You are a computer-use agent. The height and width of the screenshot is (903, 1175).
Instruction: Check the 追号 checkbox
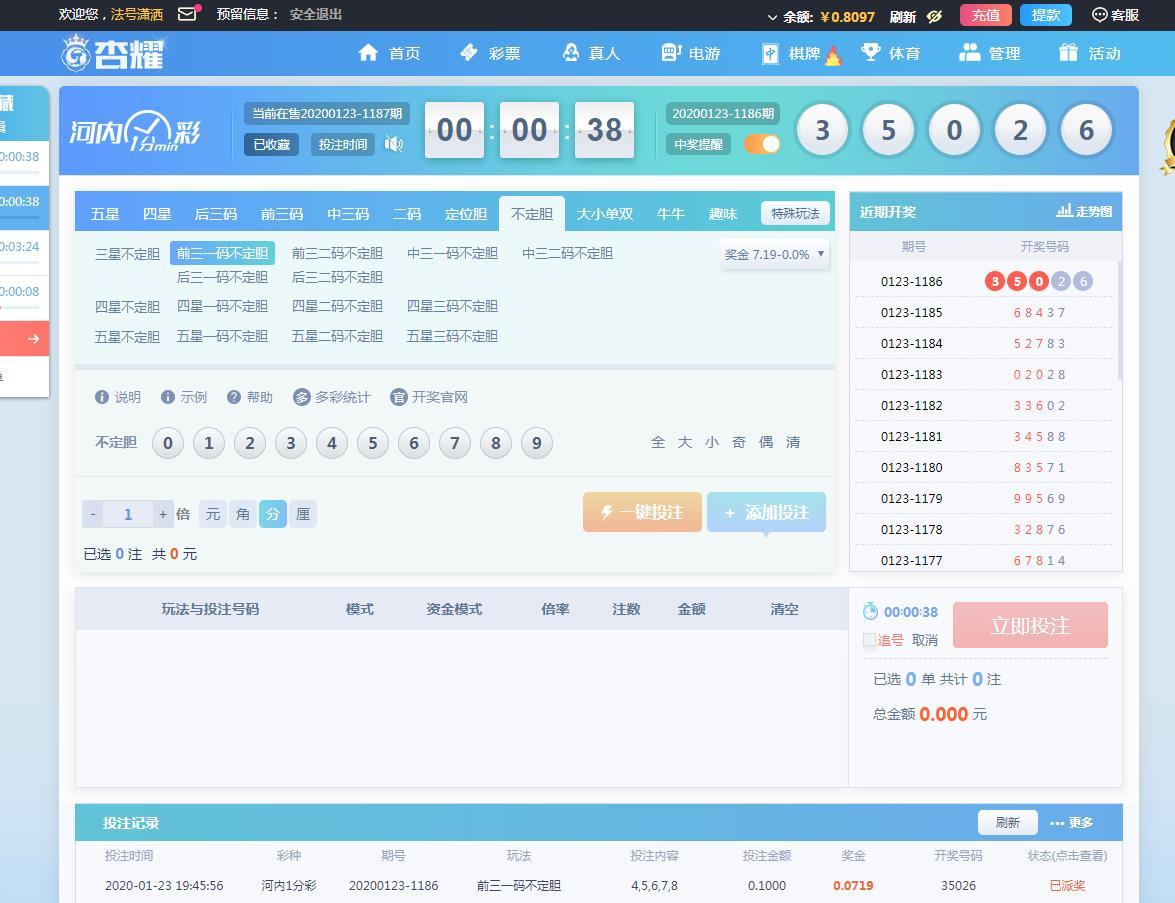point(869,640)
